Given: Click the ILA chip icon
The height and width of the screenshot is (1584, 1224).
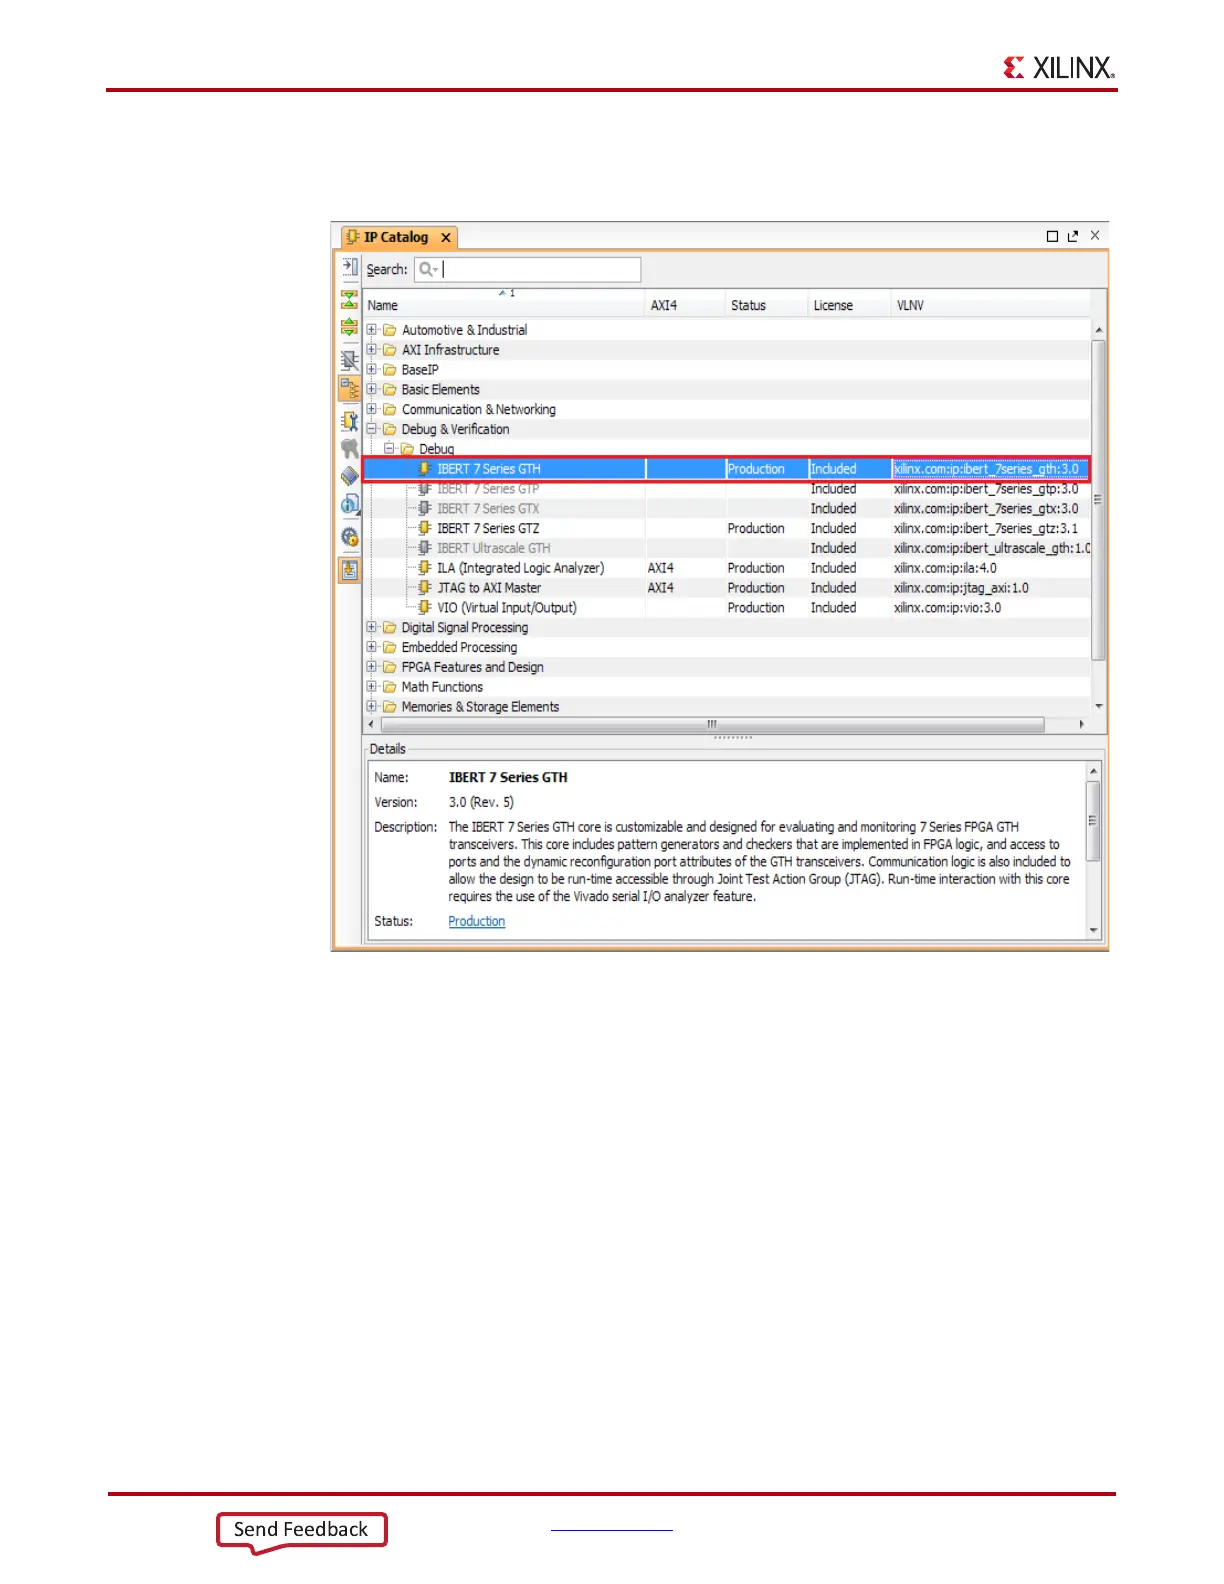Looking at the screenshot, I should 425,568.
